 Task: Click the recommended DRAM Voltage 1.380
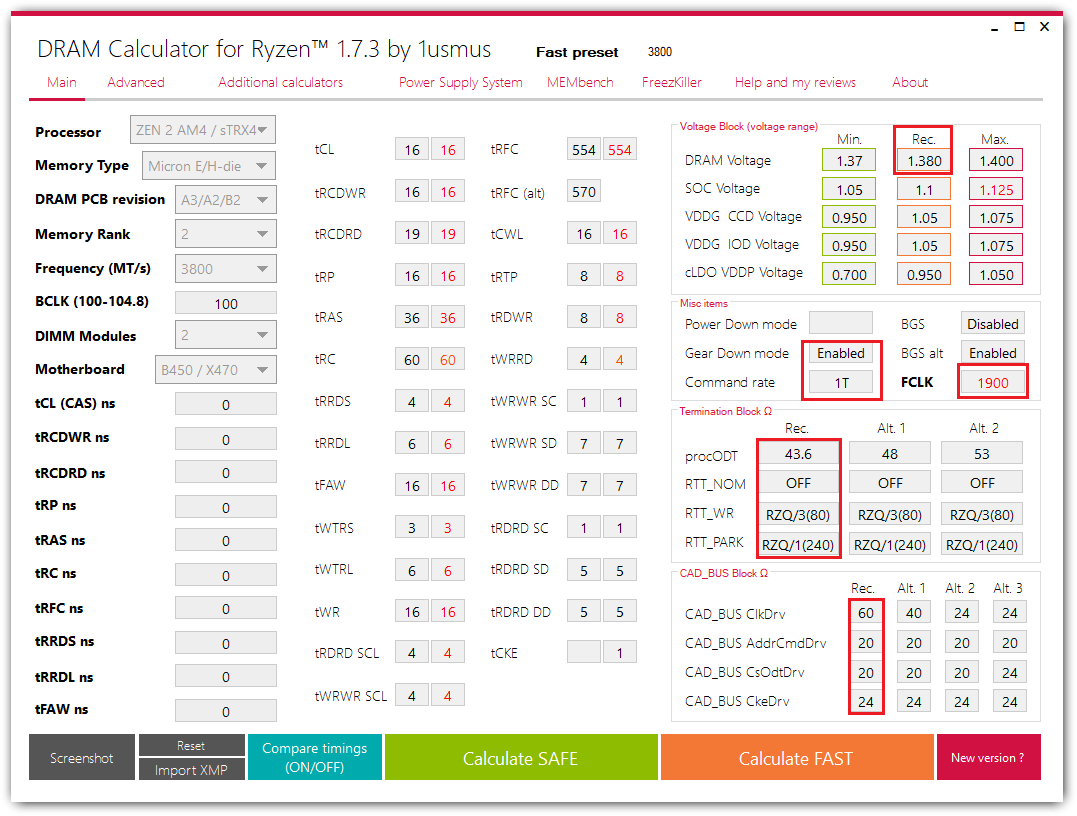925,160
